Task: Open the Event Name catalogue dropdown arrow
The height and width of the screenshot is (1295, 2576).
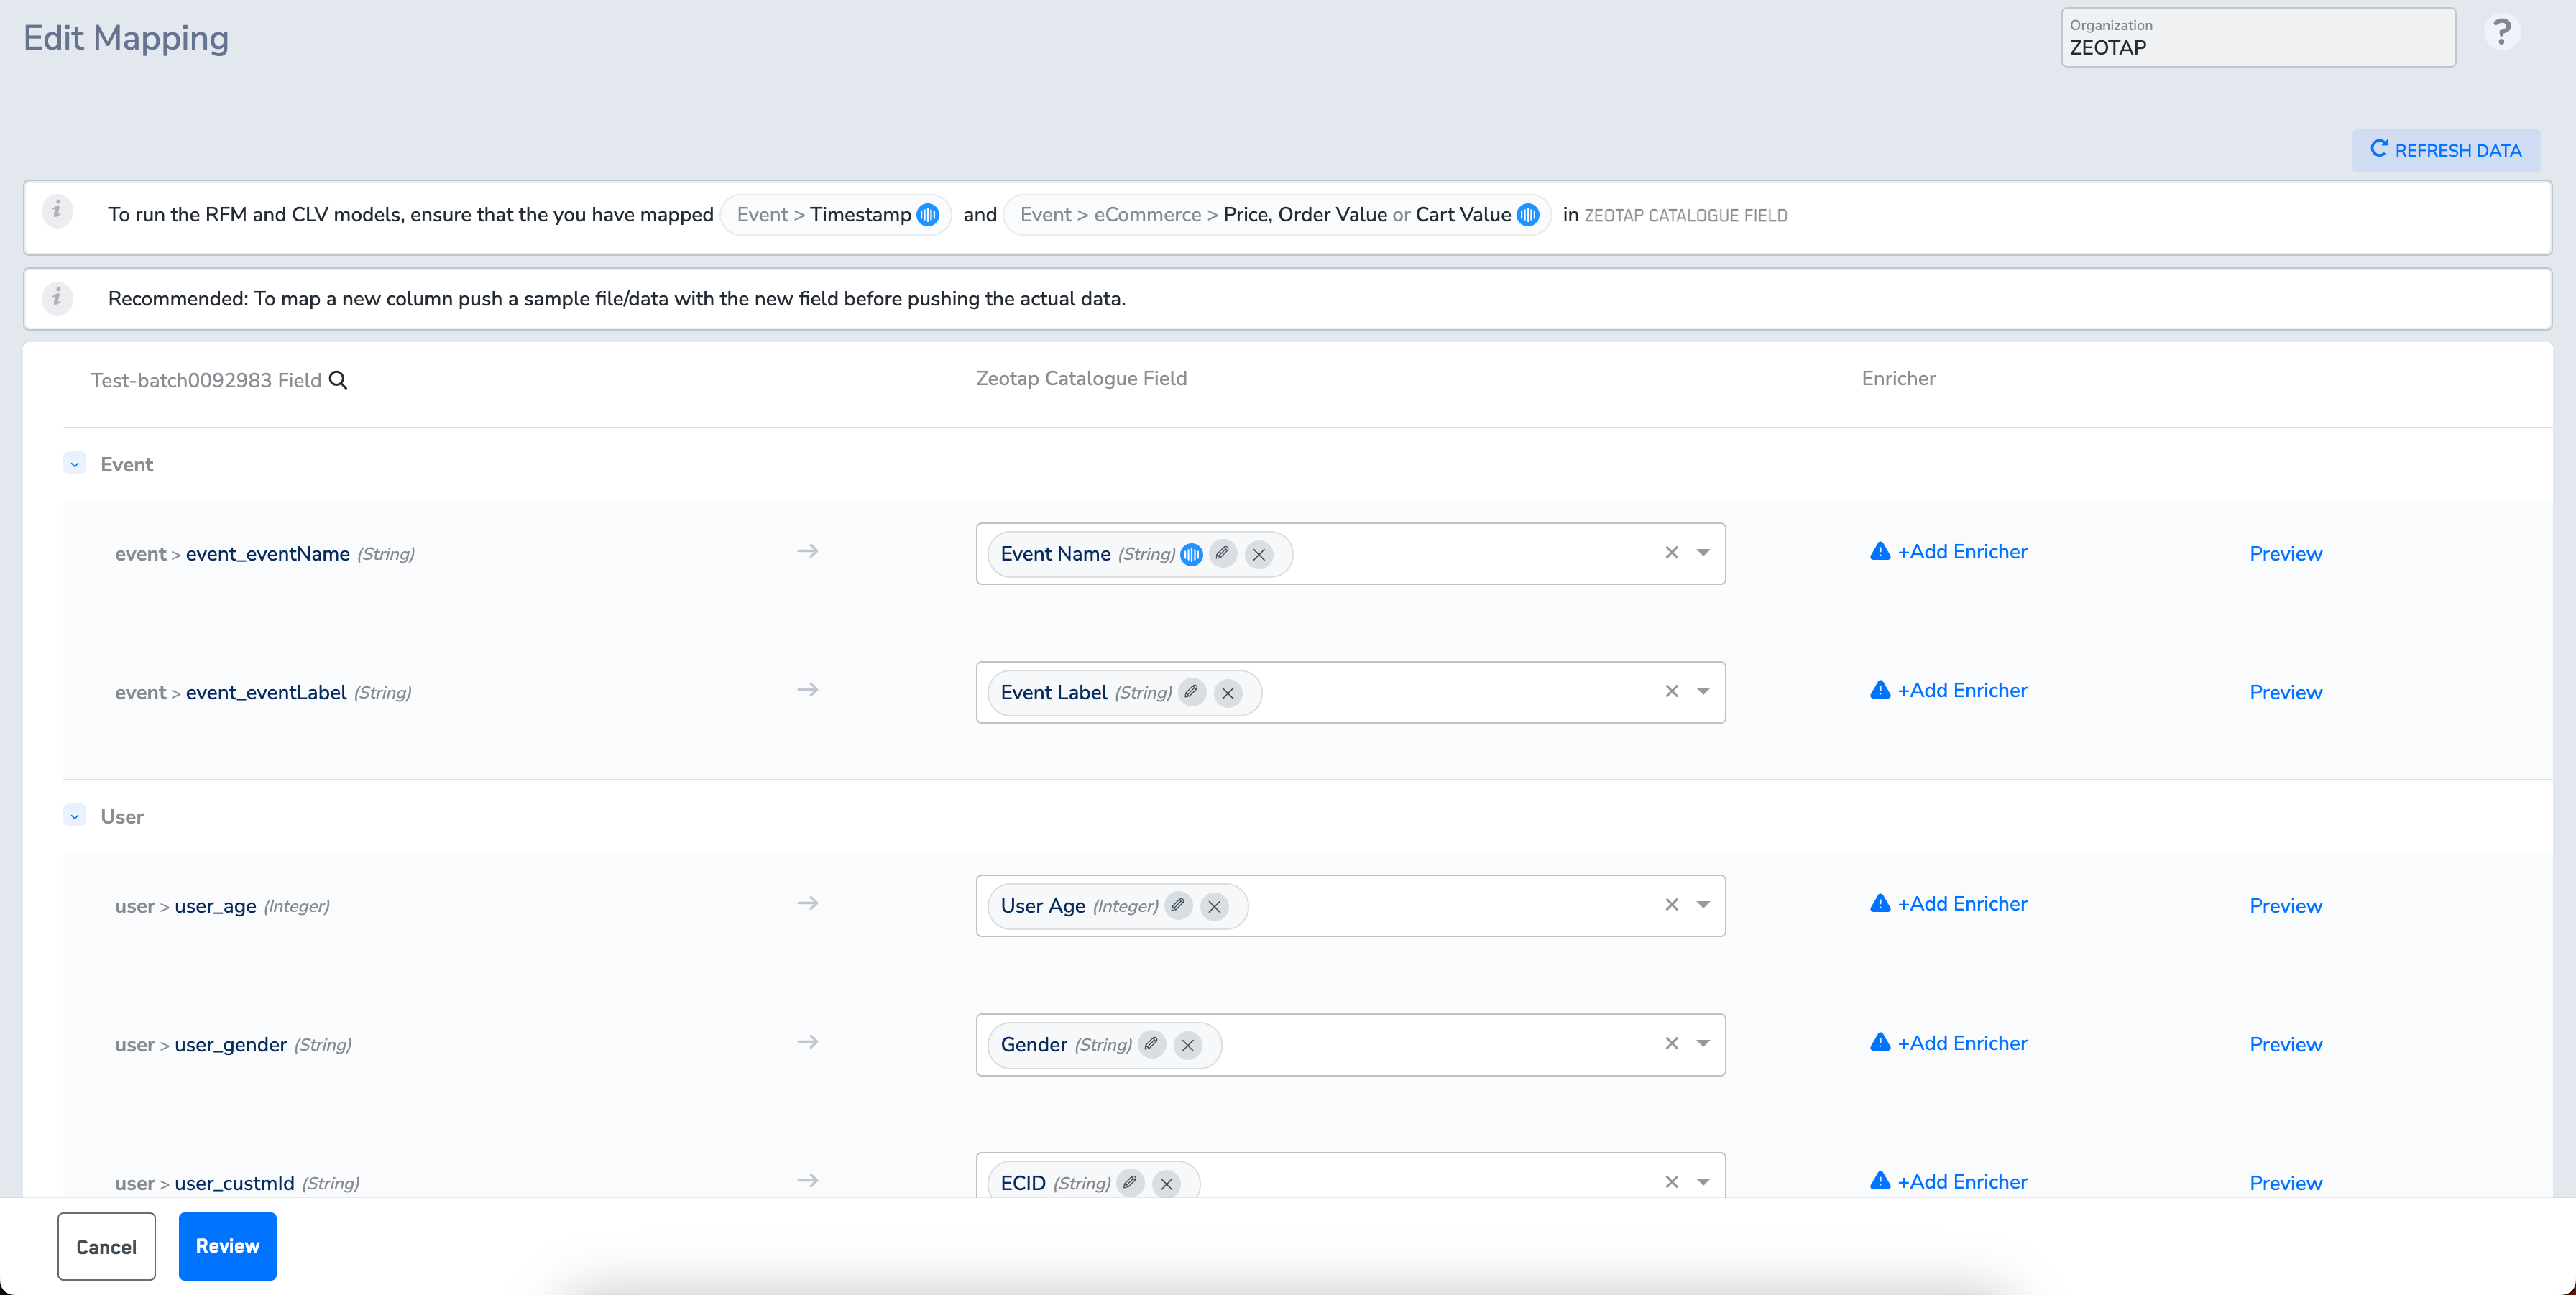Action: pyautogui.click(x=1703, y=552)
